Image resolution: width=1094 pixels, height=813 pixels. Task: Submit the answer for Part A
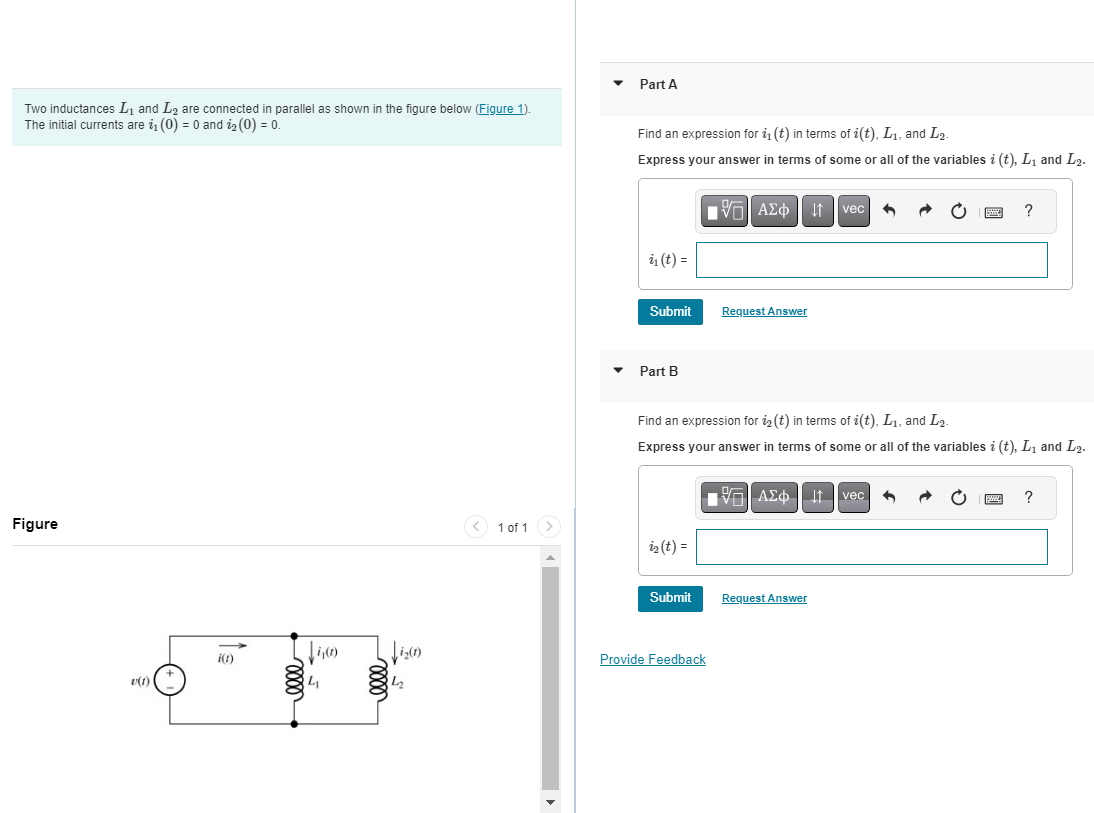(670, 311)
